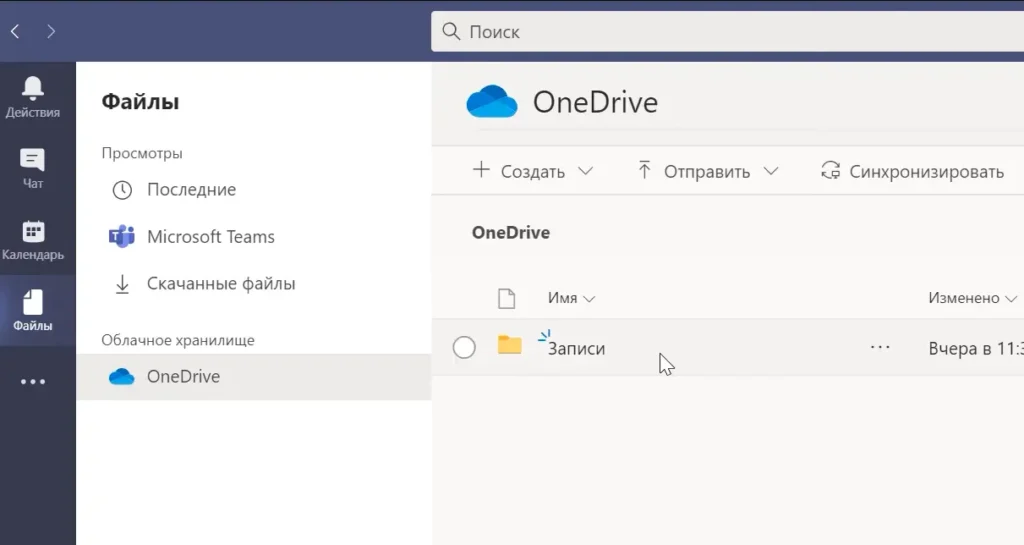Open the Записи folder name
Screen dimensions: 1024x545
pyautogui.click(x=576, y=349)
